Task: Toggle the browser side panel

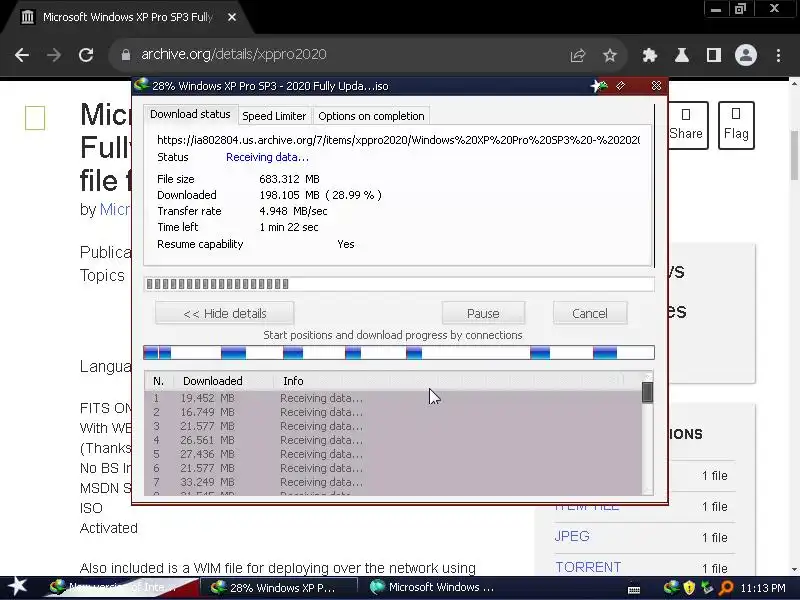Action: pyautogui.click(x=714, y=55)
